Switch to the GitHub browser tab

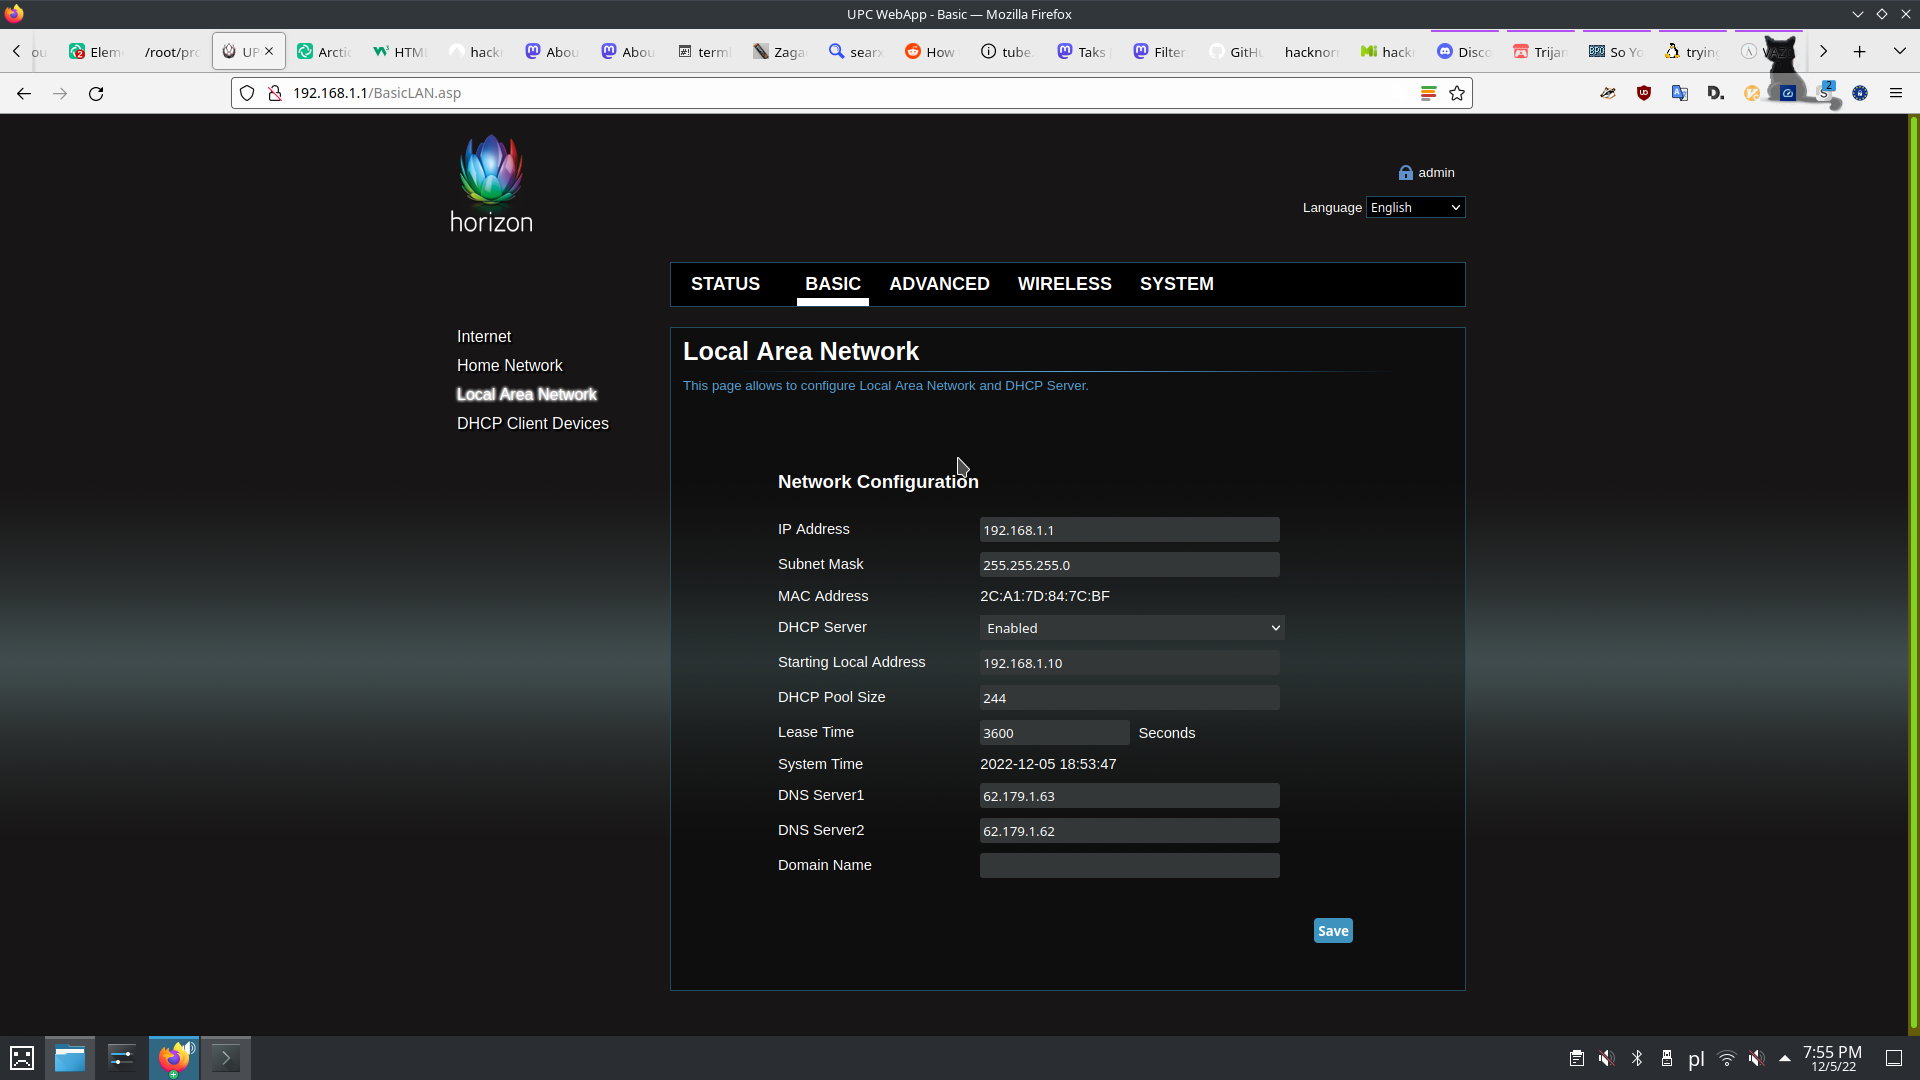coord(1236,51)
